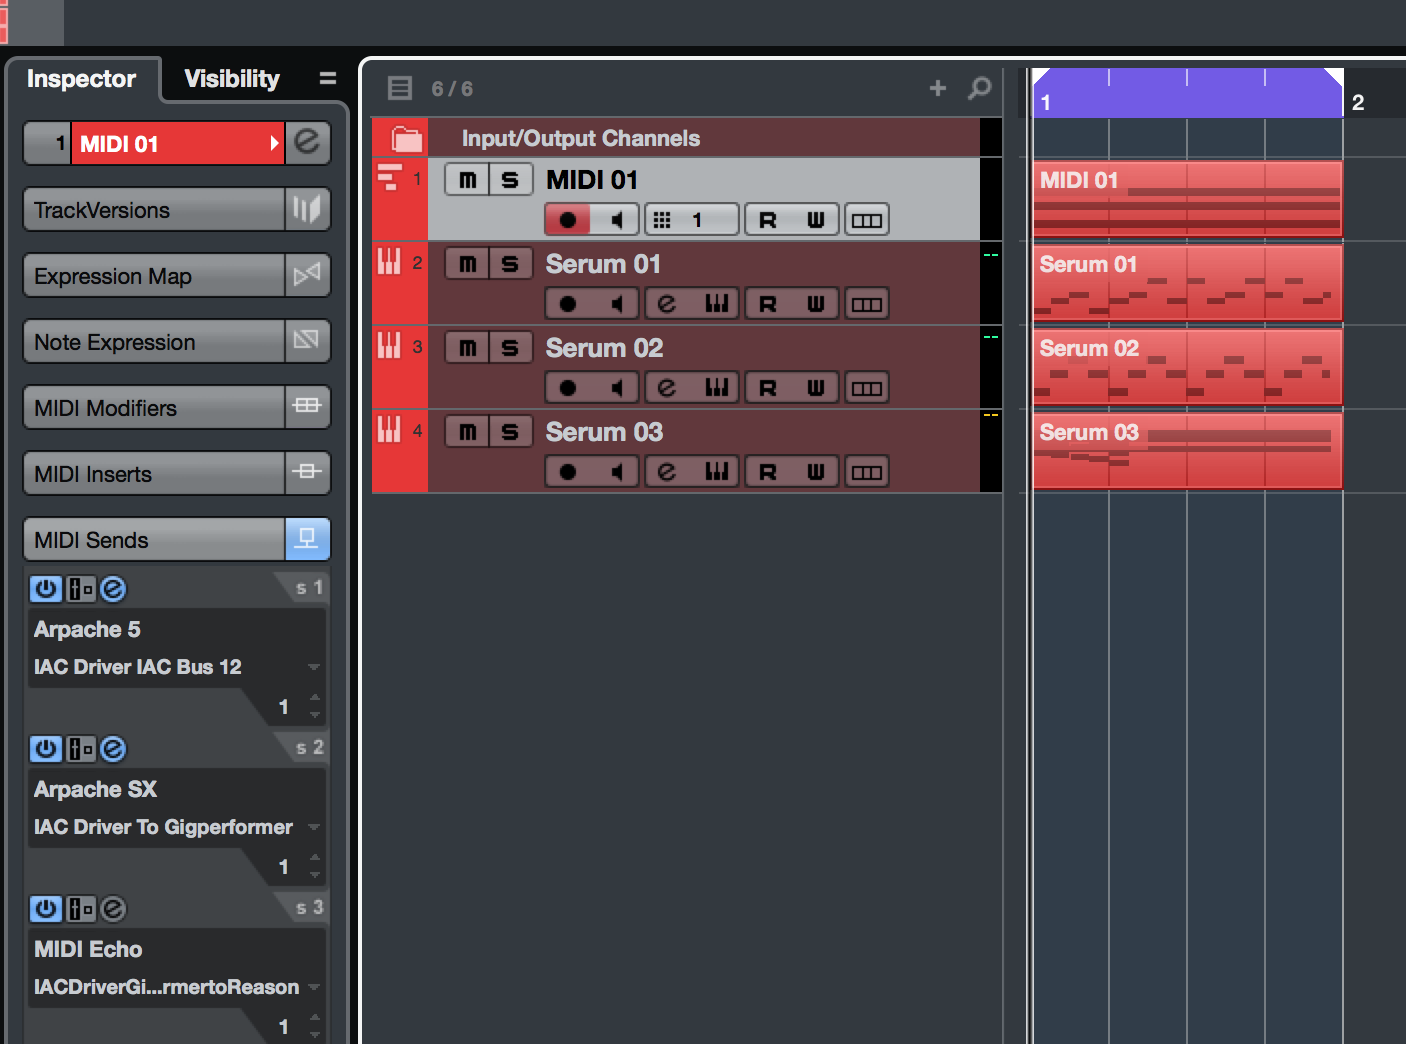
Task: Click the icon at right of Note Expression
Action: 307,341
